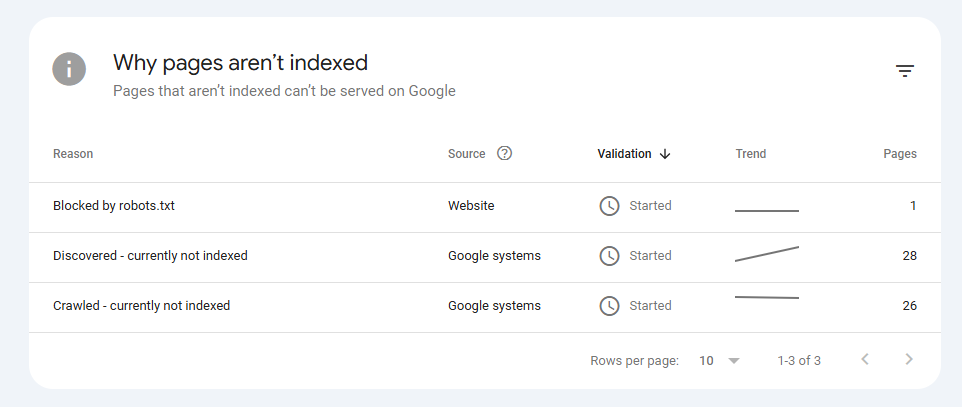Click clock icon in Crawled row
Viewport: 962px width, 407px height.
tap(609, 306)
